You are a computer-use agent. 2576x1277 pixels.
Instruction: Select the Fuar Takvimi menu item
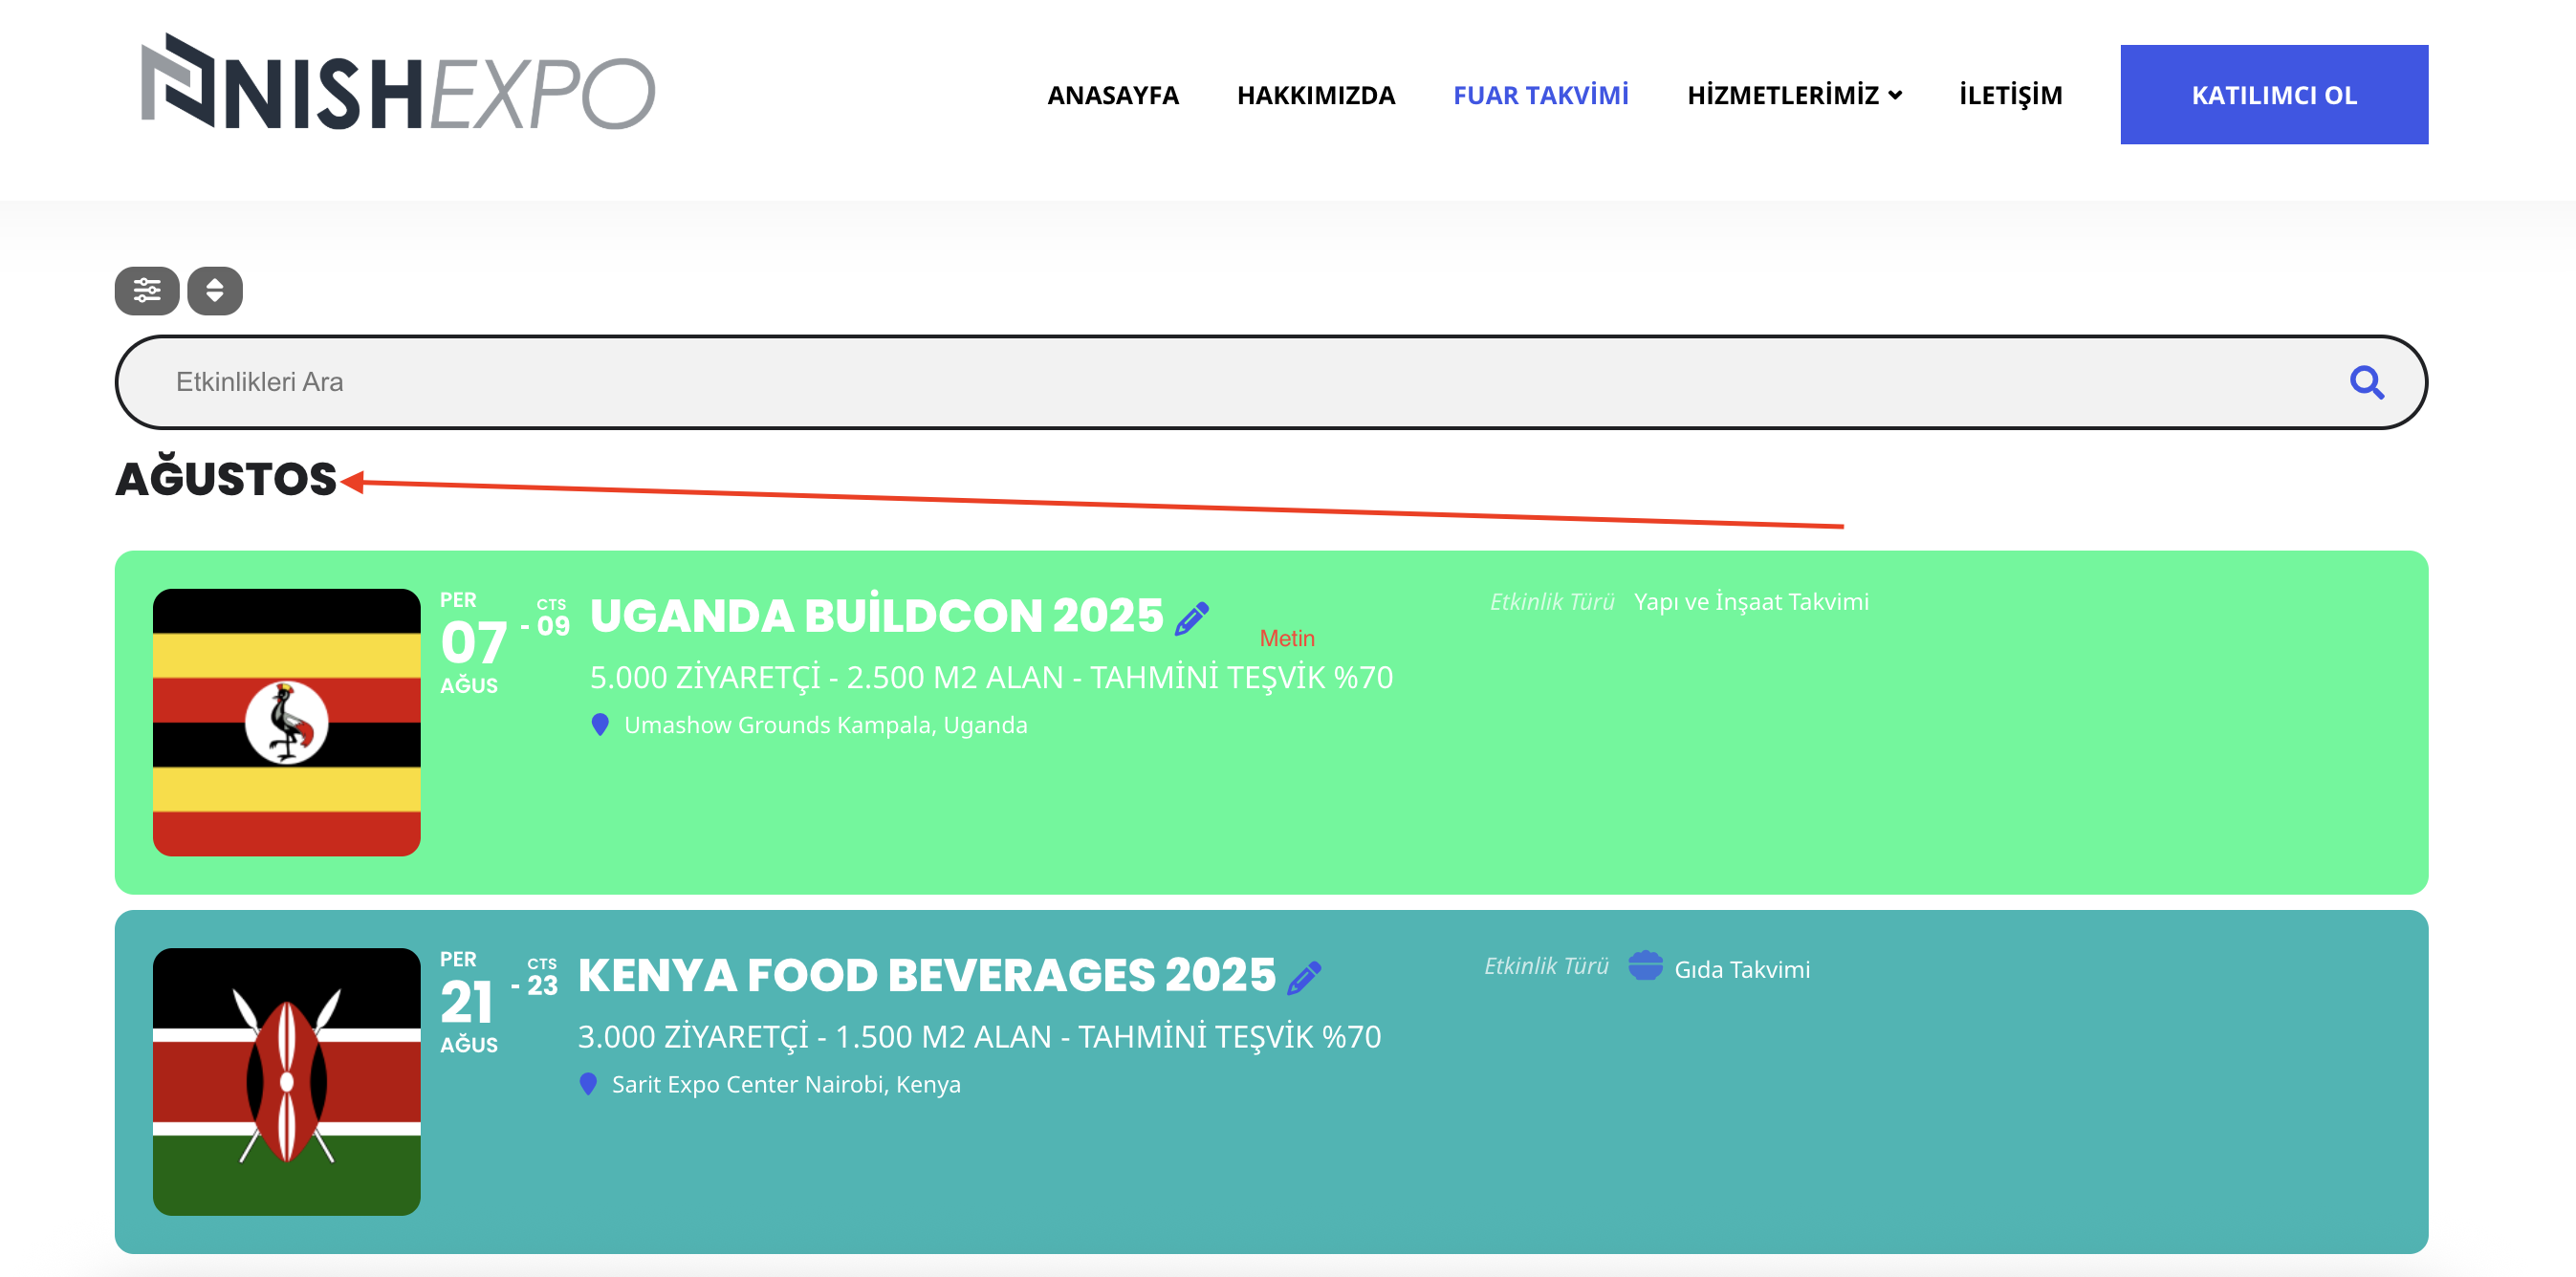click(1541, 95)
